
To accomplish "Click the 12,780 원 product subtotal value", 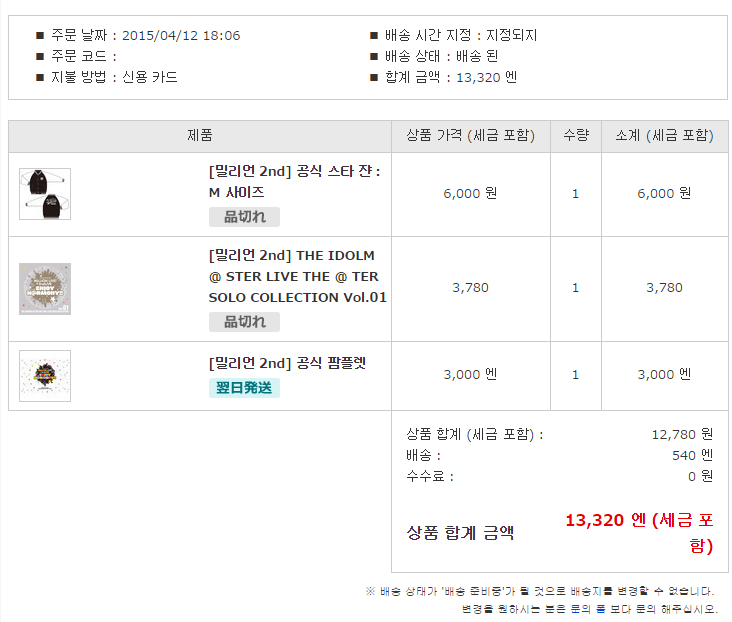I will (682, 435).
